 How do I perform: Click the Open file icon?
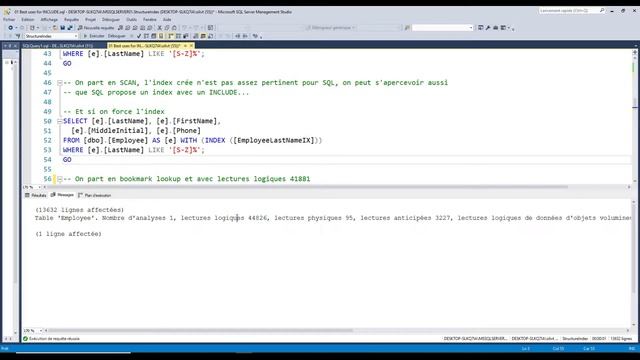click(55, 28)
